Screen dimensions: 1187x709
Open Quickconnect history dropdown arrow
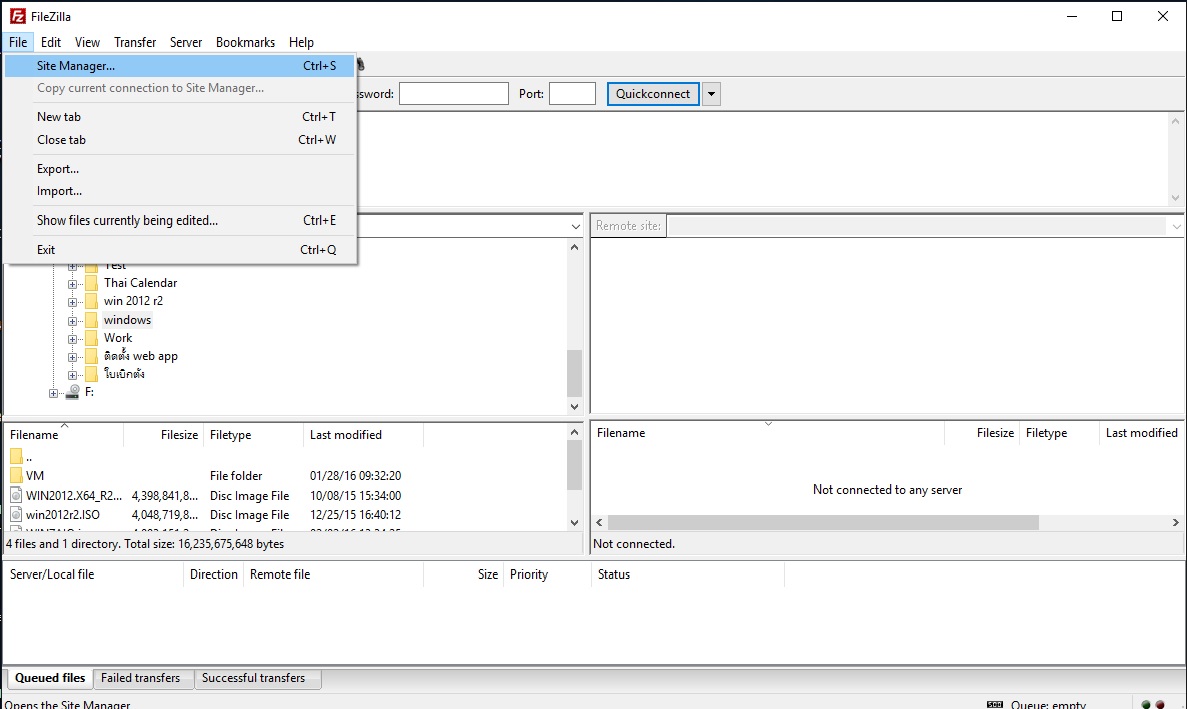point(711,94)
